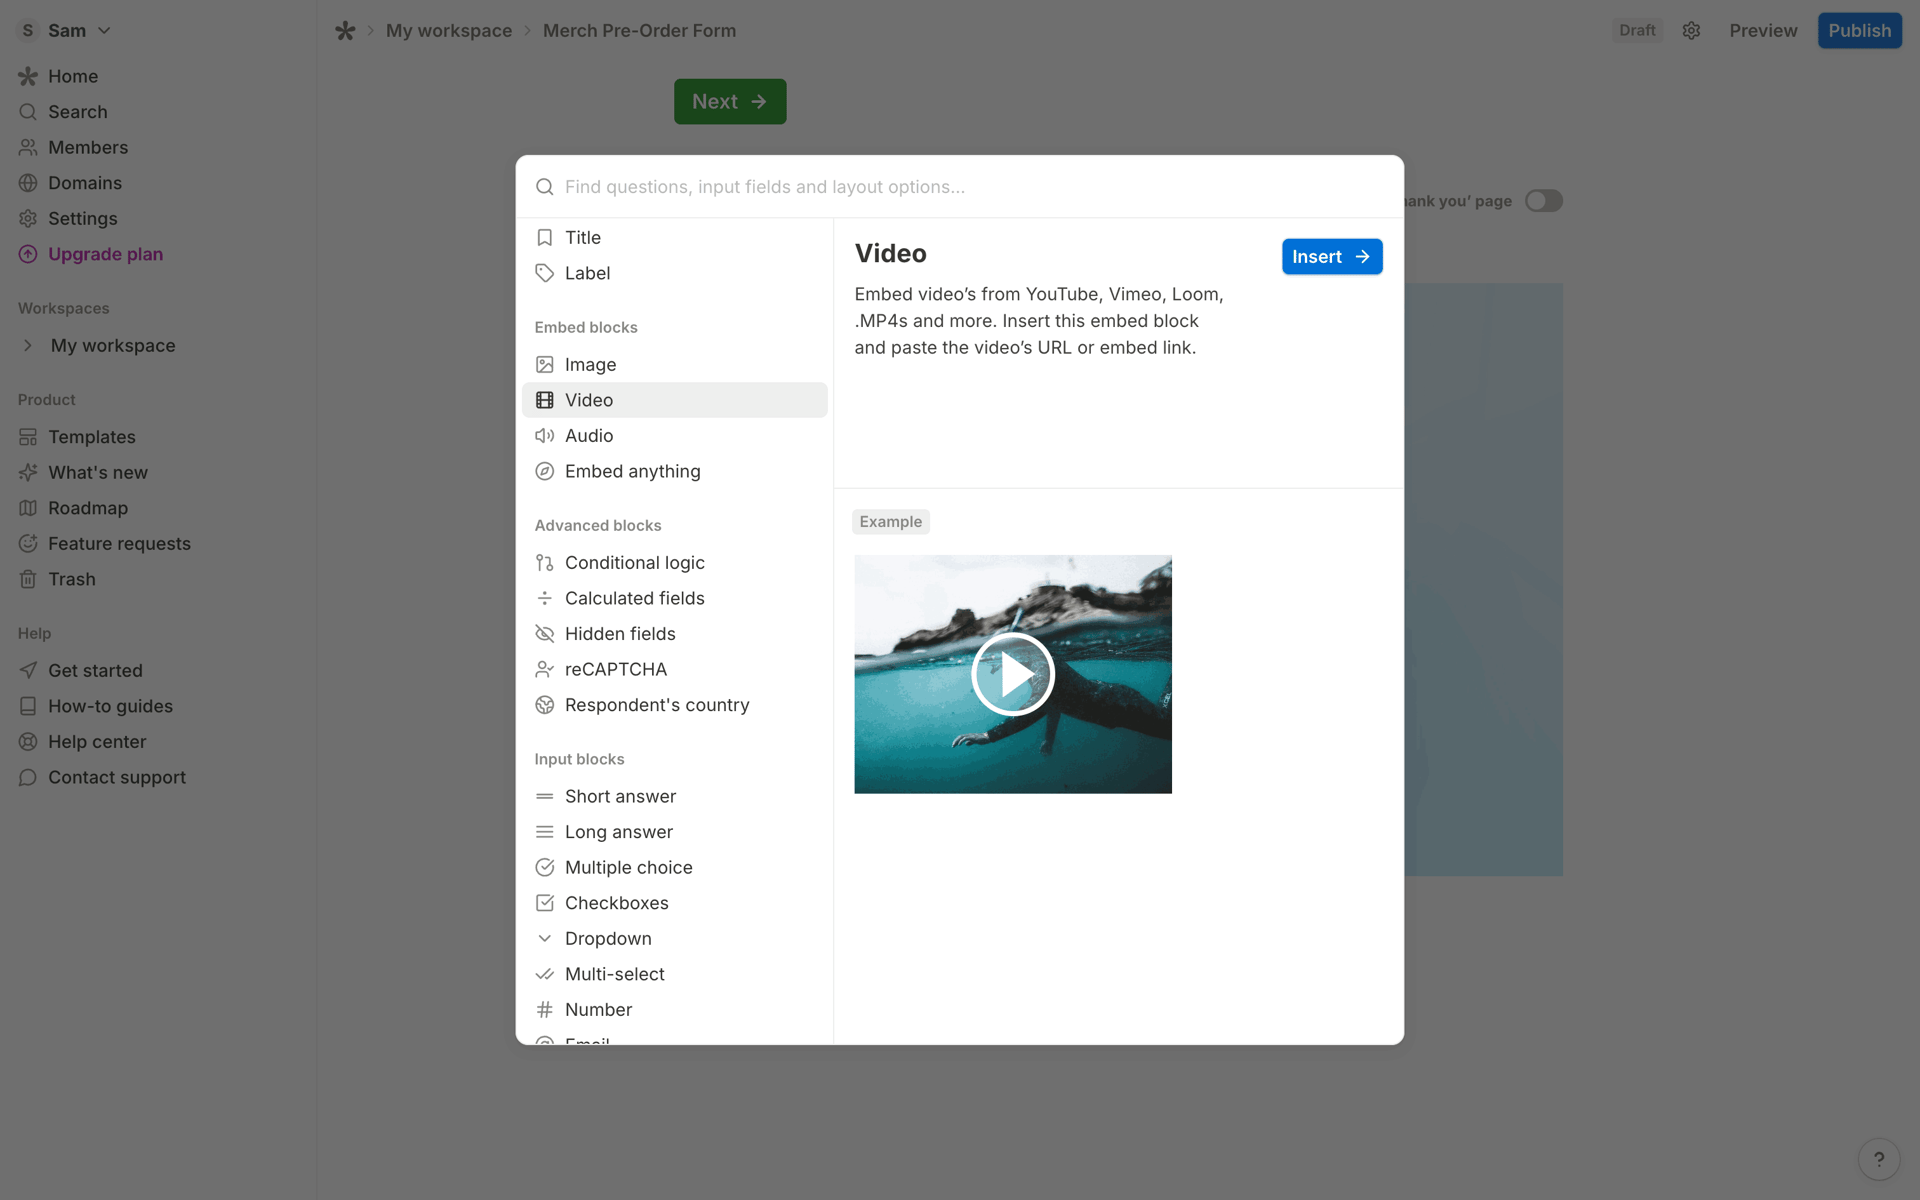Open form settings gear icon

coord(1691,31)
